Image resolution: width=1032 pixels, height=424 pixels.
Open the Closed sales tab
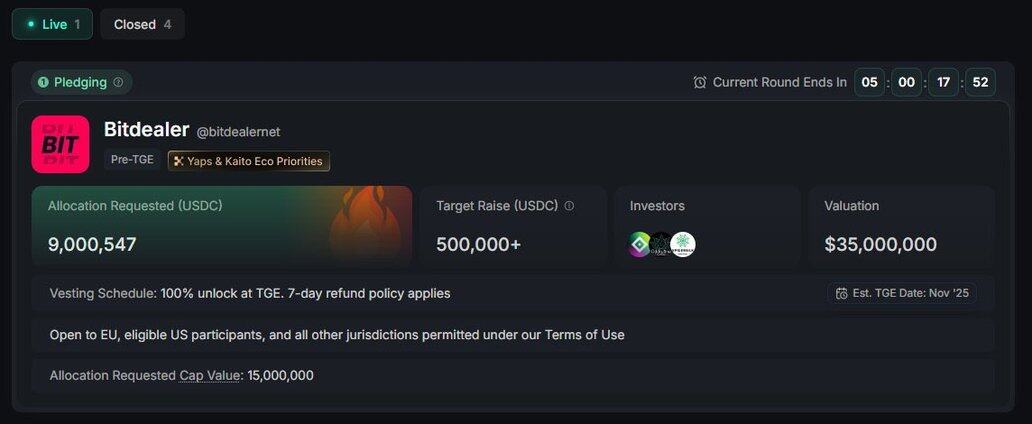[x=142, y=24]
